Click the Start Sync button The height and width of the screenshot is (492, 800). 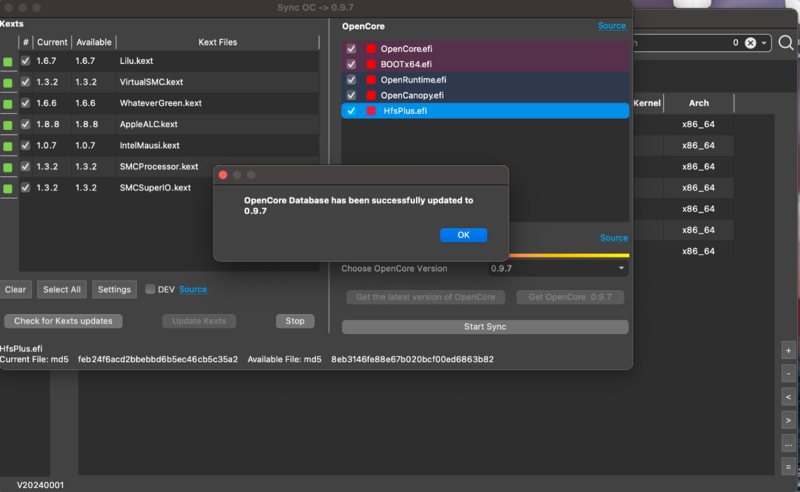485,327
